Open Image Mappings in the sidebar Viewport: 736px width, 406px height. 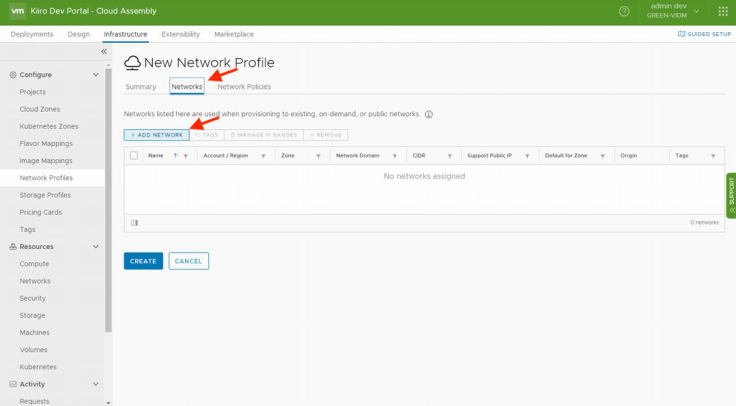46,161
